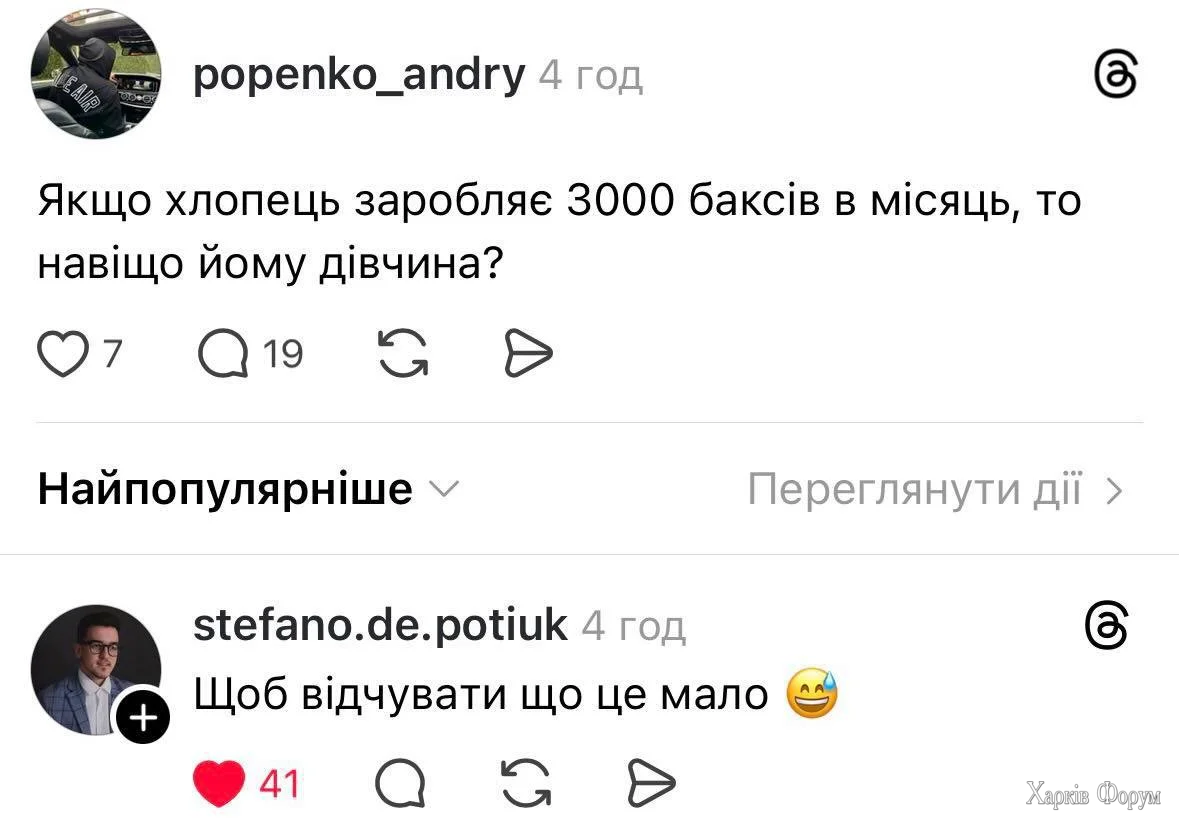
Task: Click Threads logo beside popenko_andry post
Action: pyautogui.click(x=1115, y=77)
